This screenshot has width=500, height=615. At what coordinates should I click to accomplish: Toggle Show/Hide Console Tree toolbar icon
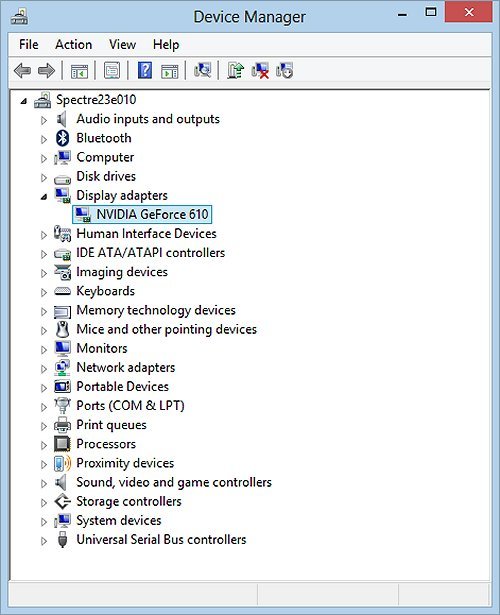(79, 71)
